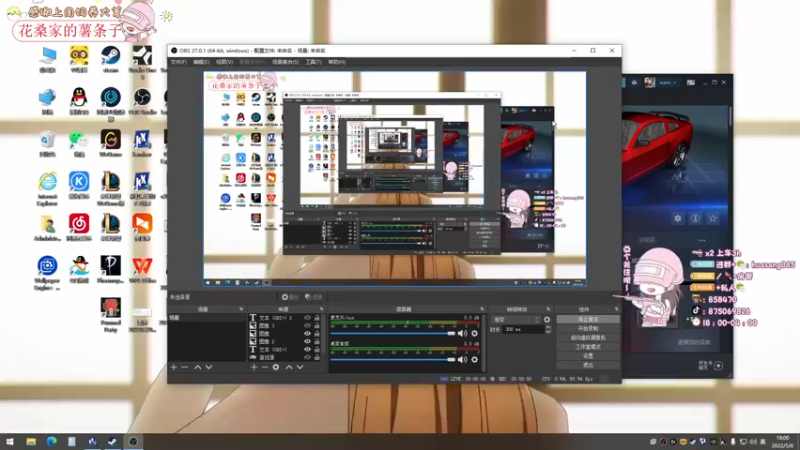Open the 视图(V) menu

tap(224, 62)
